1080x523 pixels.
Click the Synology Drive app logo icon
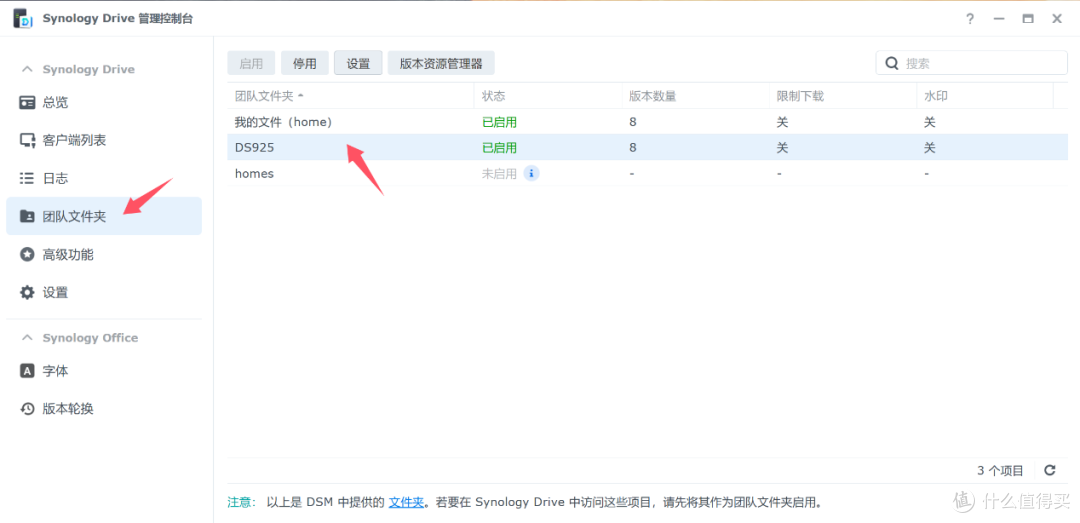pyautogui.click(x=23, y=19)
